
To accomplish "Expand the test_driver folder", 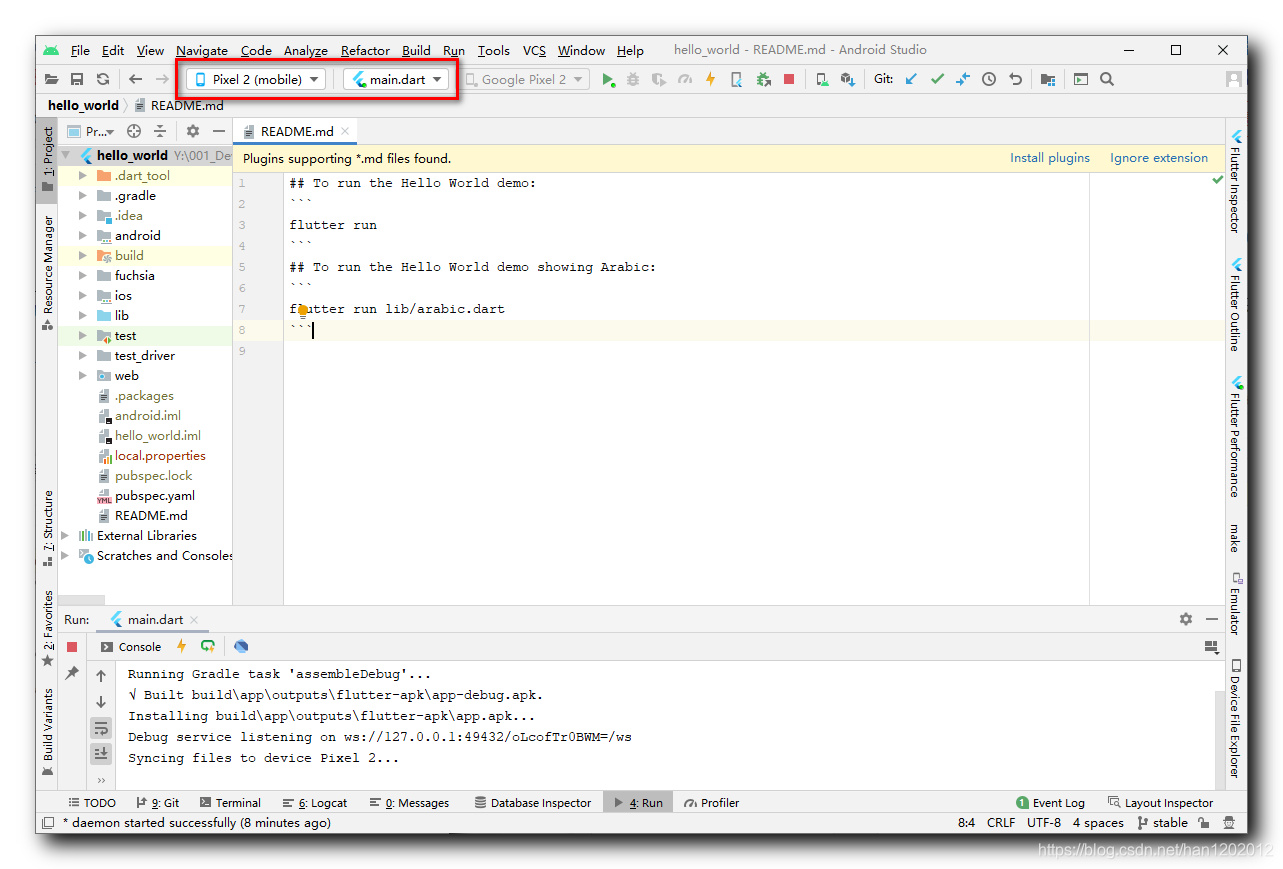I will point(82,356).
